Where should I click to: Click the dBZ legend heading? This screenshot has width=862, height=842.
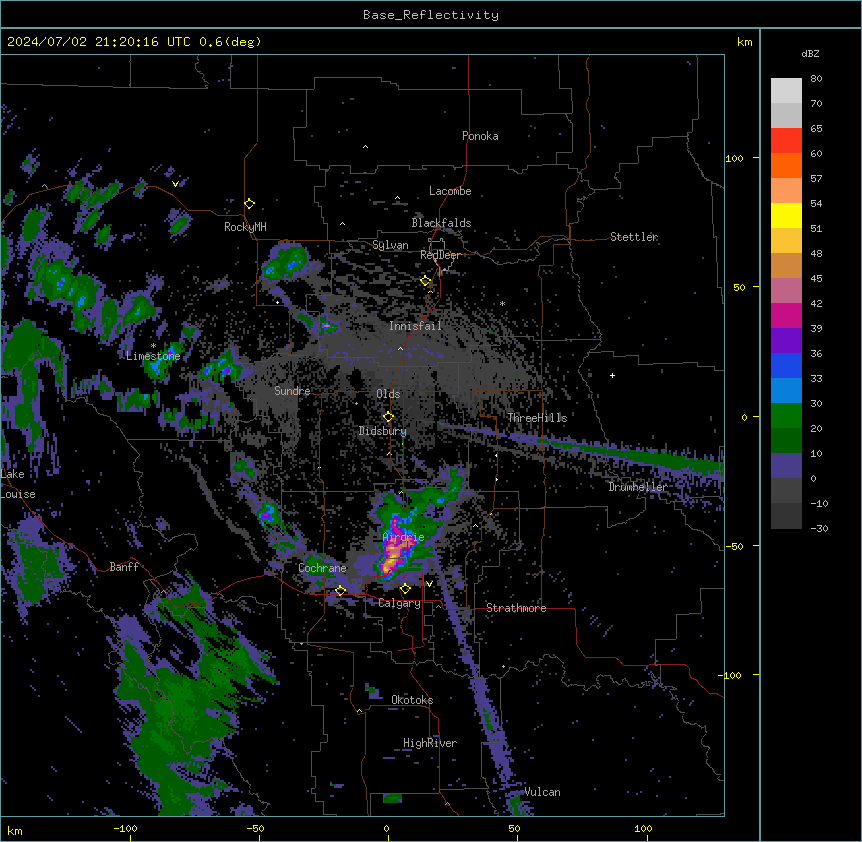[x=810, y=53]
